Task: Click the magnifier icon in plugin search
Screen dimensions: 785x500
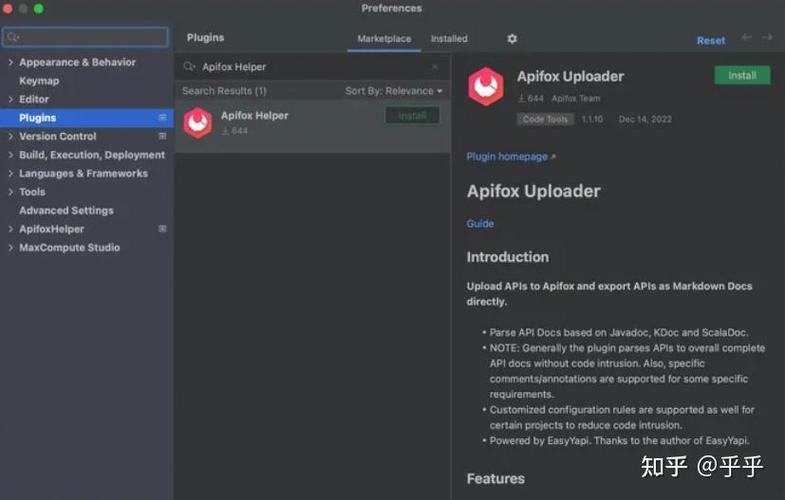Action: click(x=189, y=67)
